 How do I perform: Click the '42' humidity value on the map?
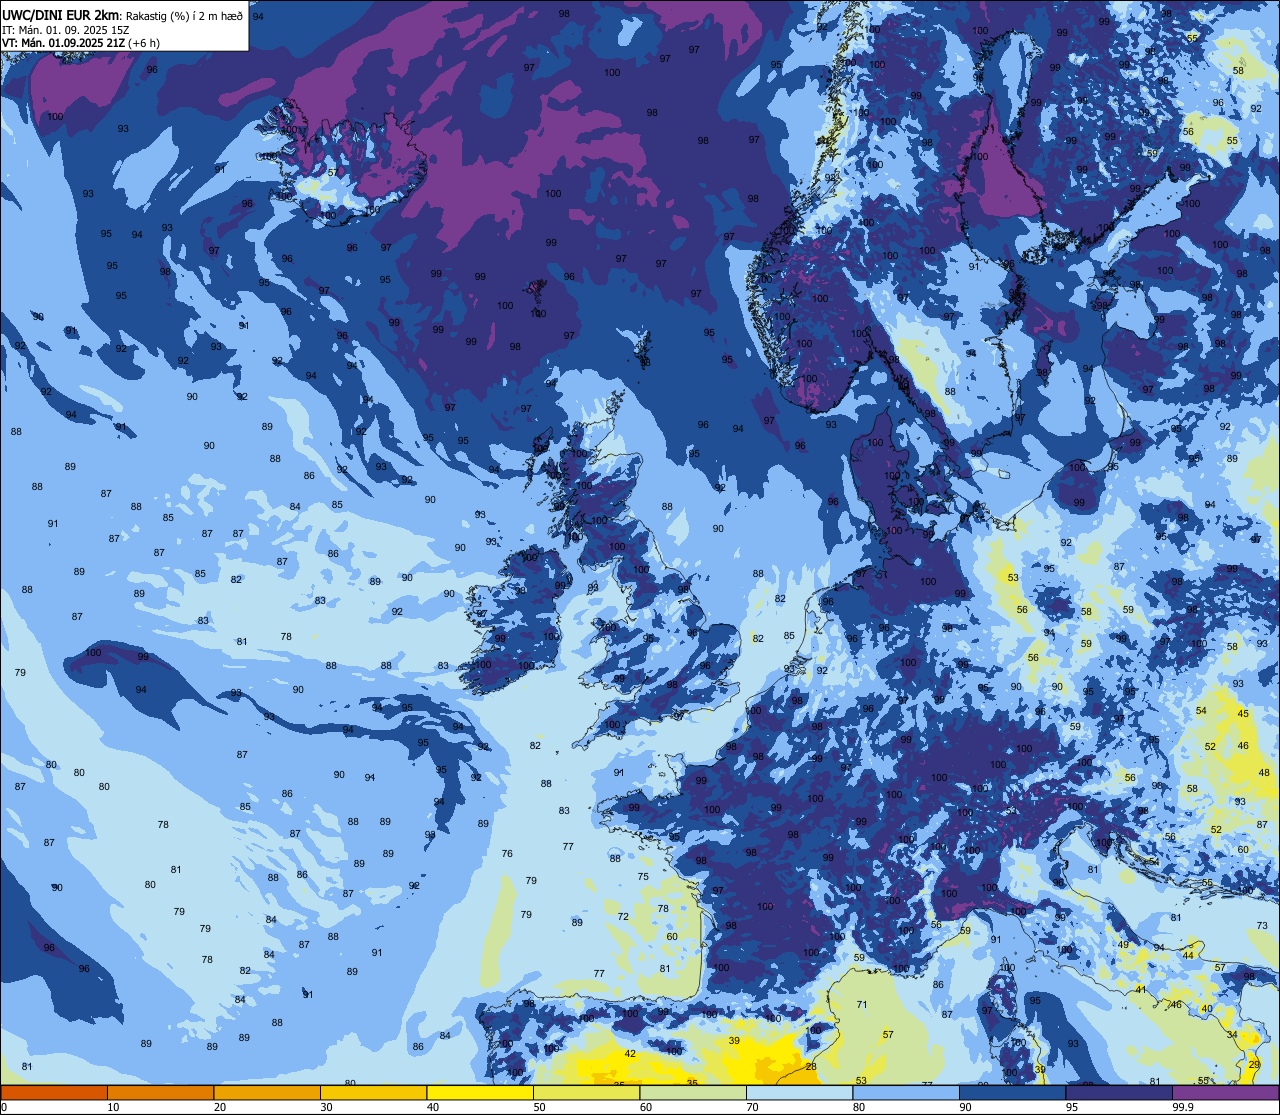[630, 1053]
